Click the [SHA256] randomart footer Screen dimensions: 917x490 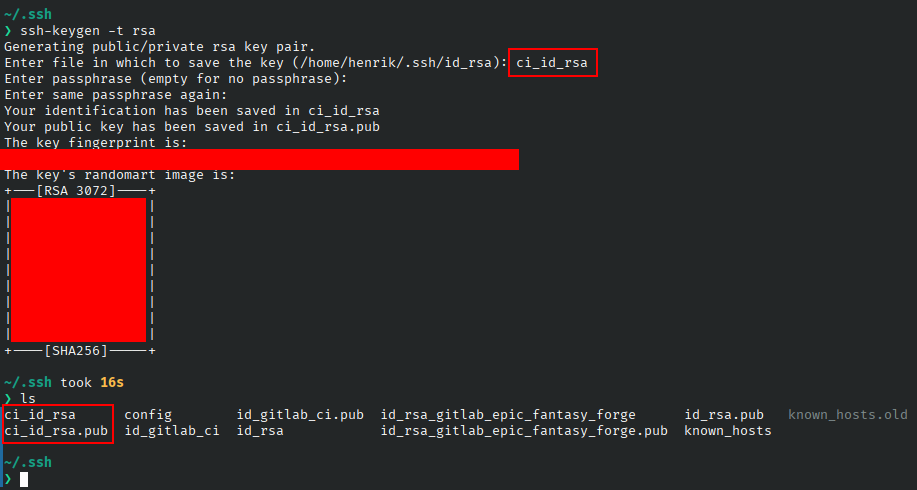(76, 351)
